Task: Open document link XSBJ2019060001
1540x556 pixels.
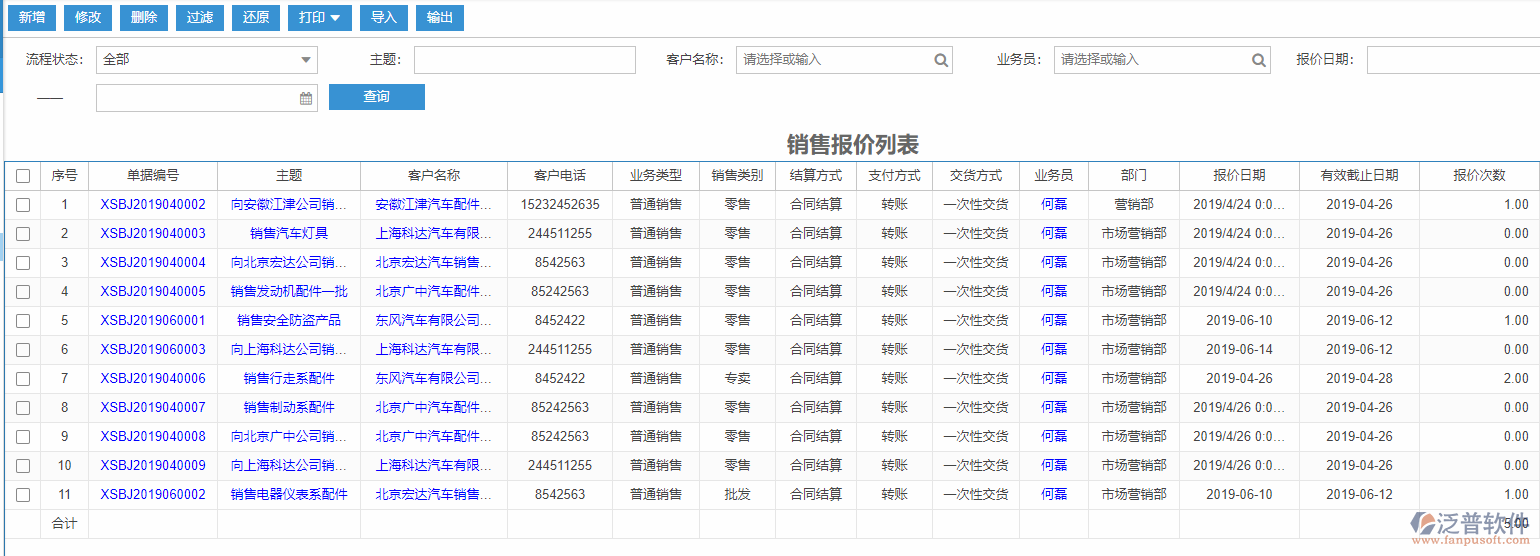Action: click(x=153, y=321)
